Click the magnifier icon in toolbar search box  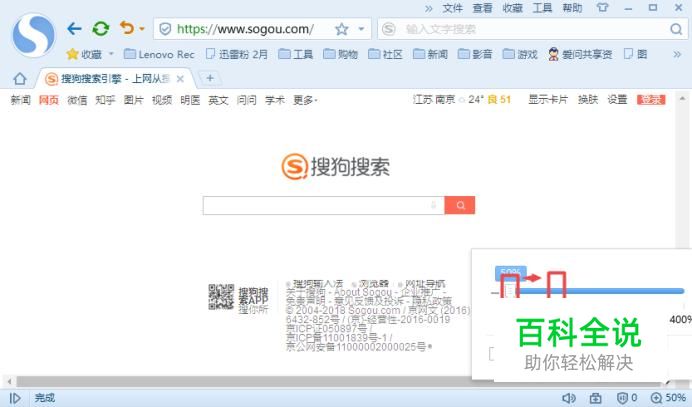point(676,29)
